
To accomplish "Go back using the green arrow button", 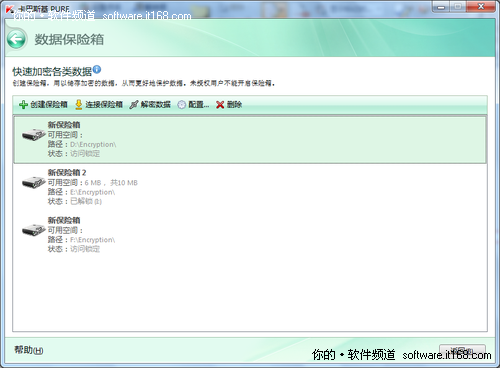I will (16, 40).
